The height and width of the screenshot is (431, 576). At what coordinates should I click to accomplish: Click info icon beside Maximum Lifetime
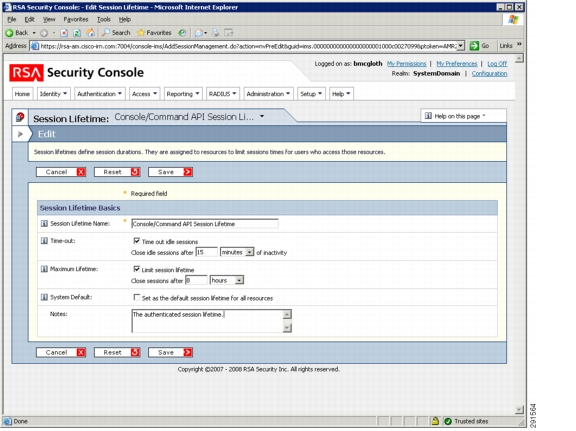point(44,269)
